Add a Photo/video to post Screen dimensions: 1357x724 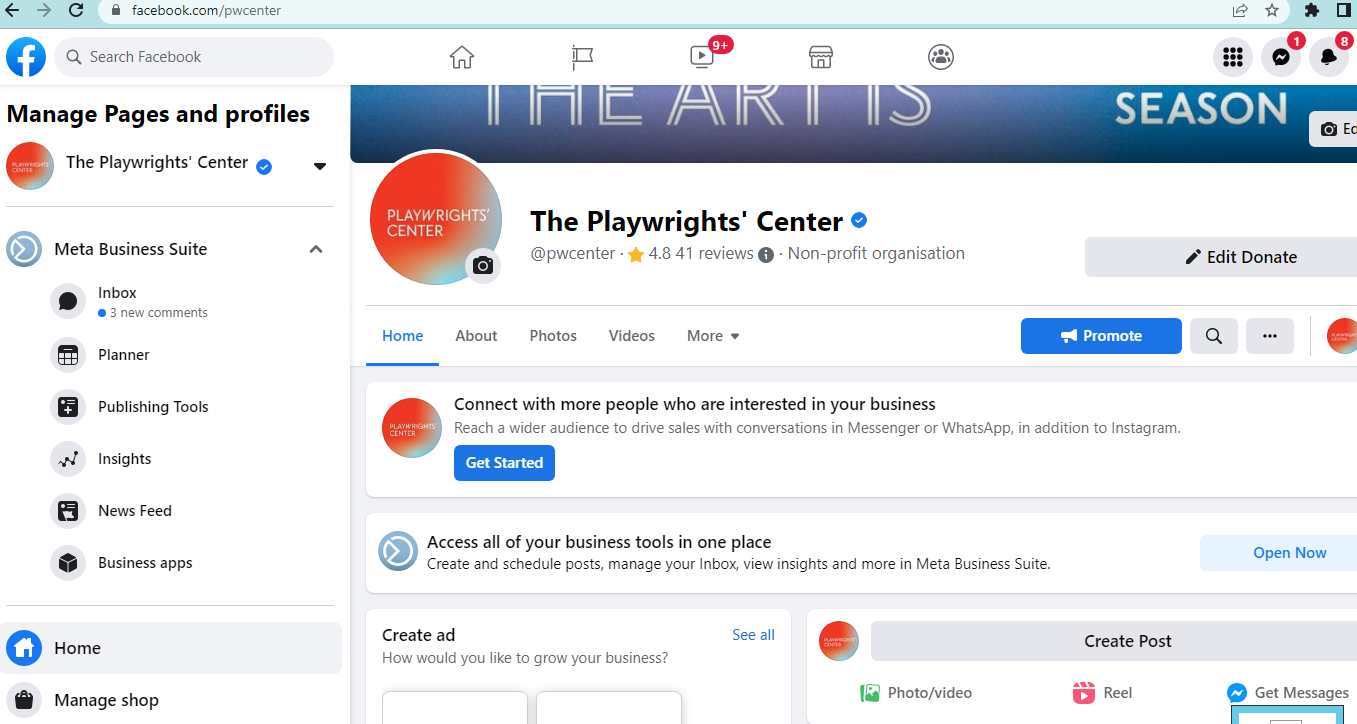click(916, 693)
